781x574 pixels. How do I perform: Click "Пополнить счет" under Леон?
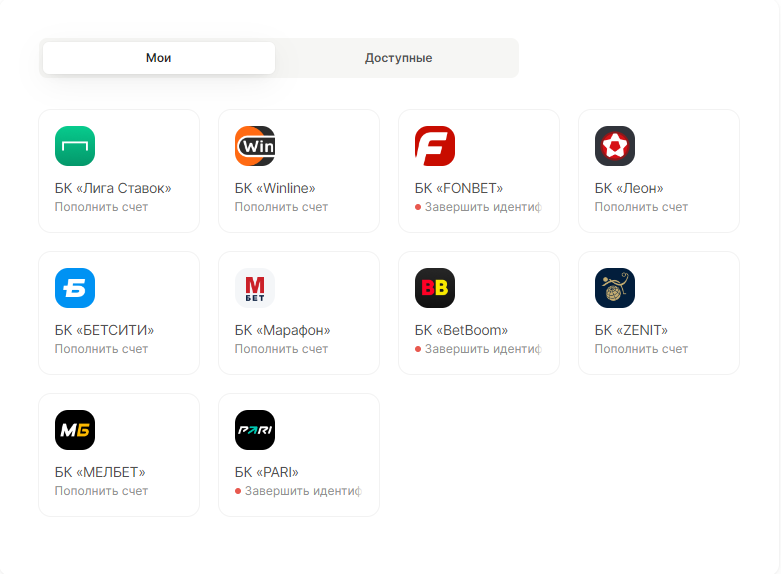641,207
